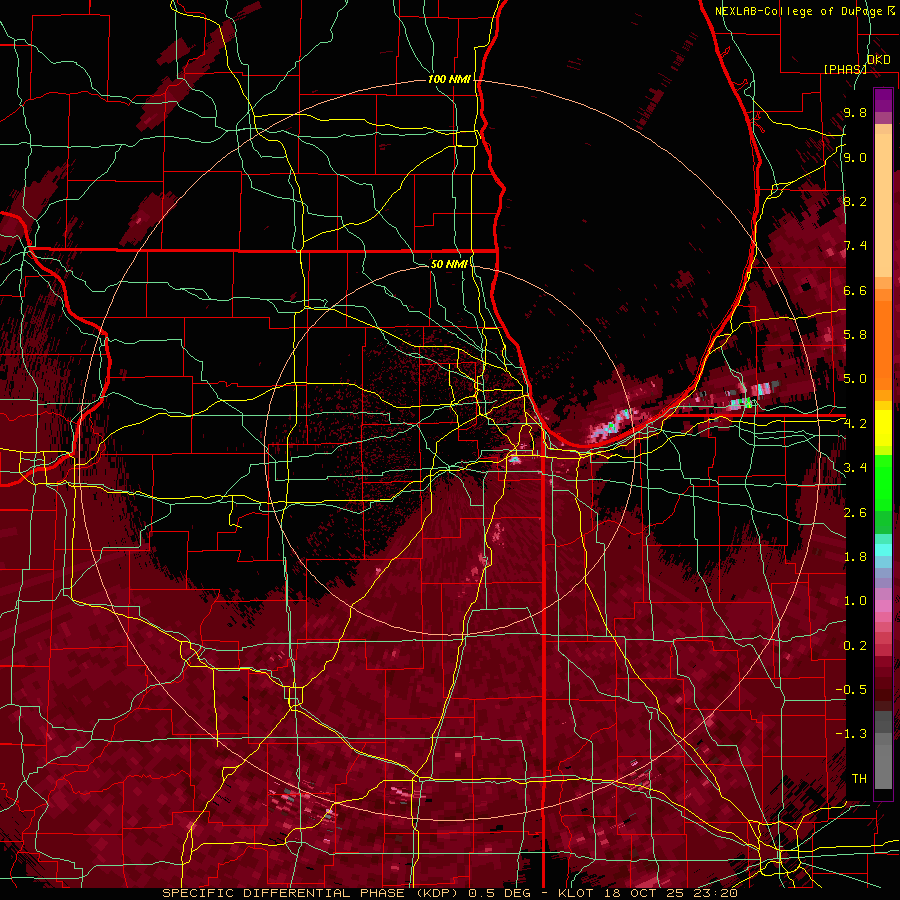Click the 4.2 value on color scale
Screen dimensions: 900x900
855,424
